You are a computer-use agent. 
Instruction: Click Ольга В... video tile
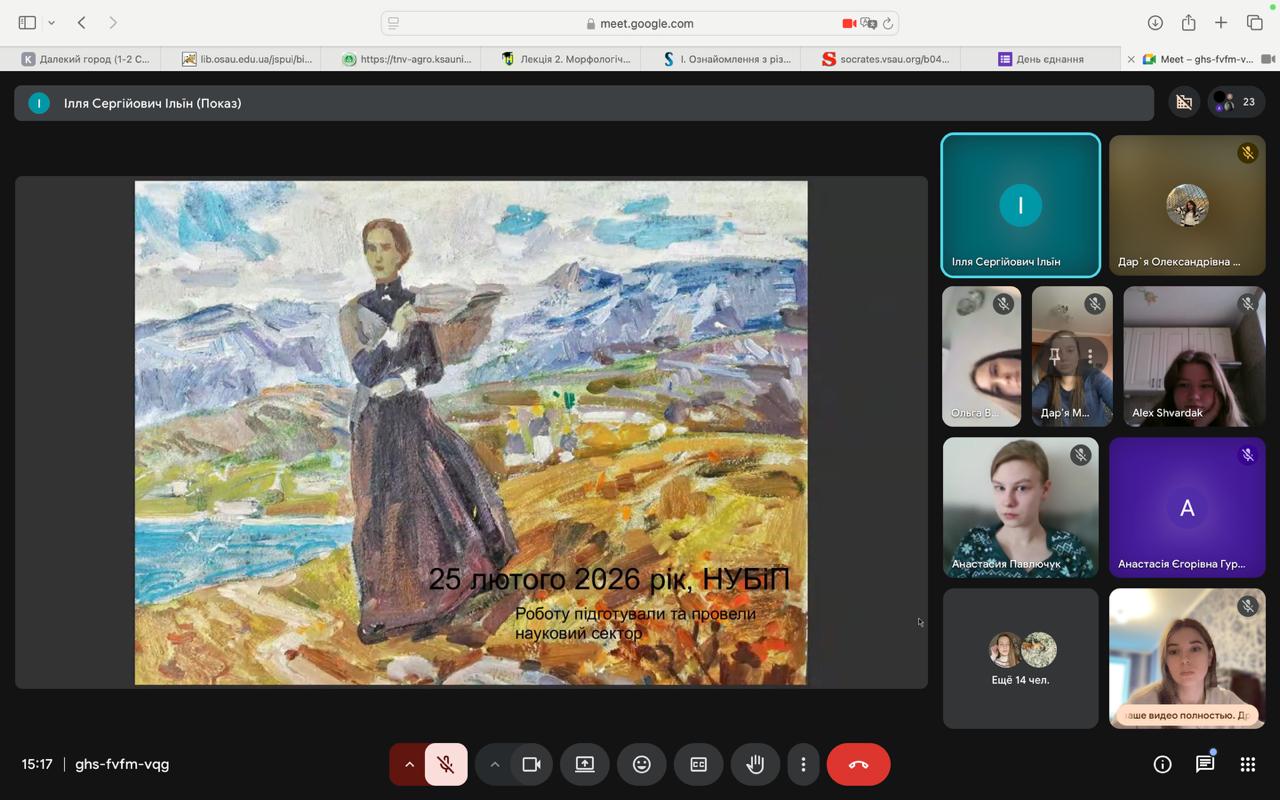coord(981,357)
